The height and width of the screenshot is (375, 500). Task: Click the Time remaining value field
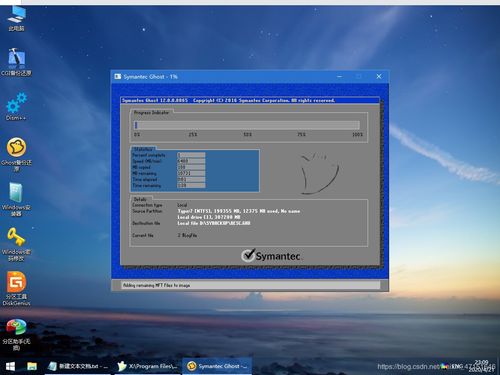pos(191,185)
